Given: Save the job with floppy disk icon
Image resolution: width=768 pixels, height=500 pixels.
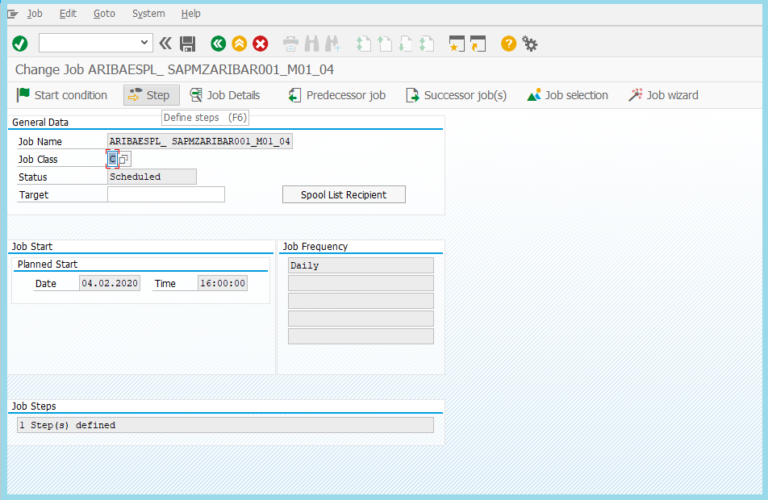Looking at the screenshot, I should click(188, 44).
